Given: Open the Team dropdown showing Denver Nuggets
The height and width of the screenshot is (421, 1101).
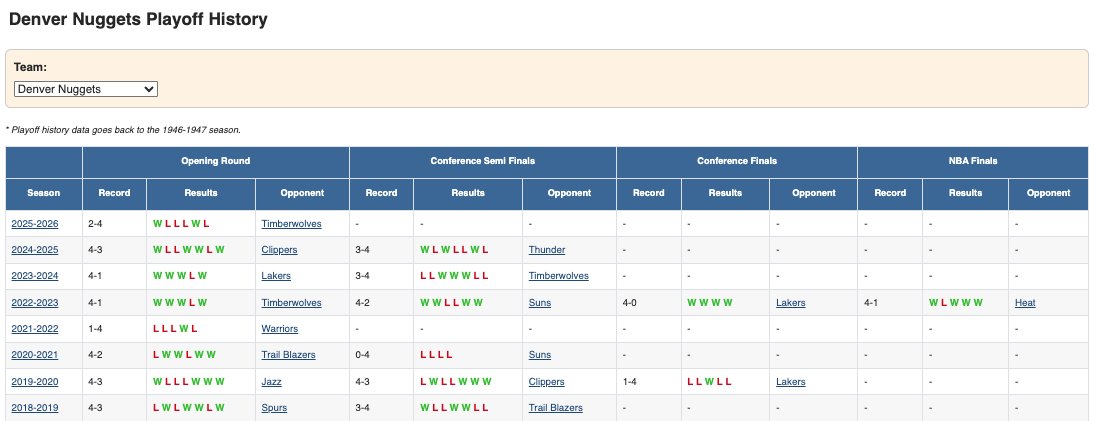Looking at the screenshot, I should [x=86, y=89].
